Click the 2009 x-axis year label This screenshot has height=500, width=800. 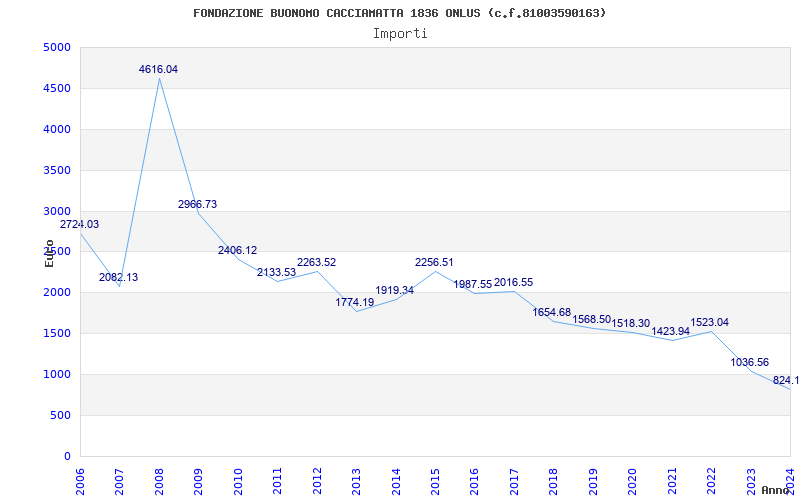tap(198, 481)
